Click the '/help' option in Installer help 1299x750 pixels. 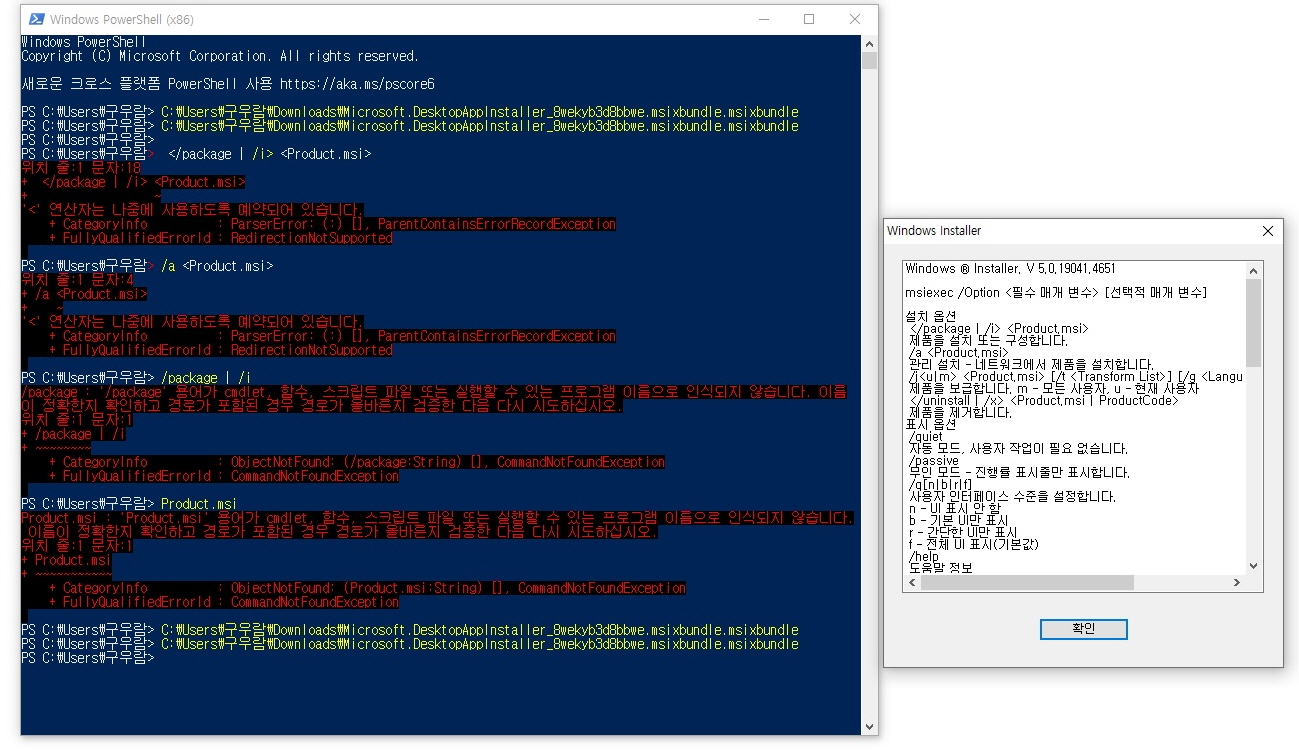coord(924,556)
